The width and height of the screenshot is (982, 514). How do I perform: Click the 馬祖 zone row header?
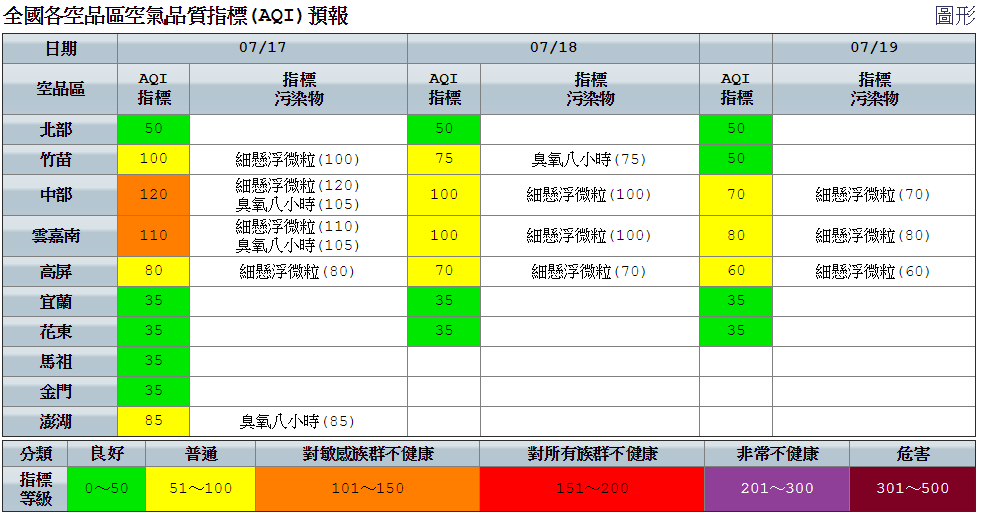tap(60, 362)
